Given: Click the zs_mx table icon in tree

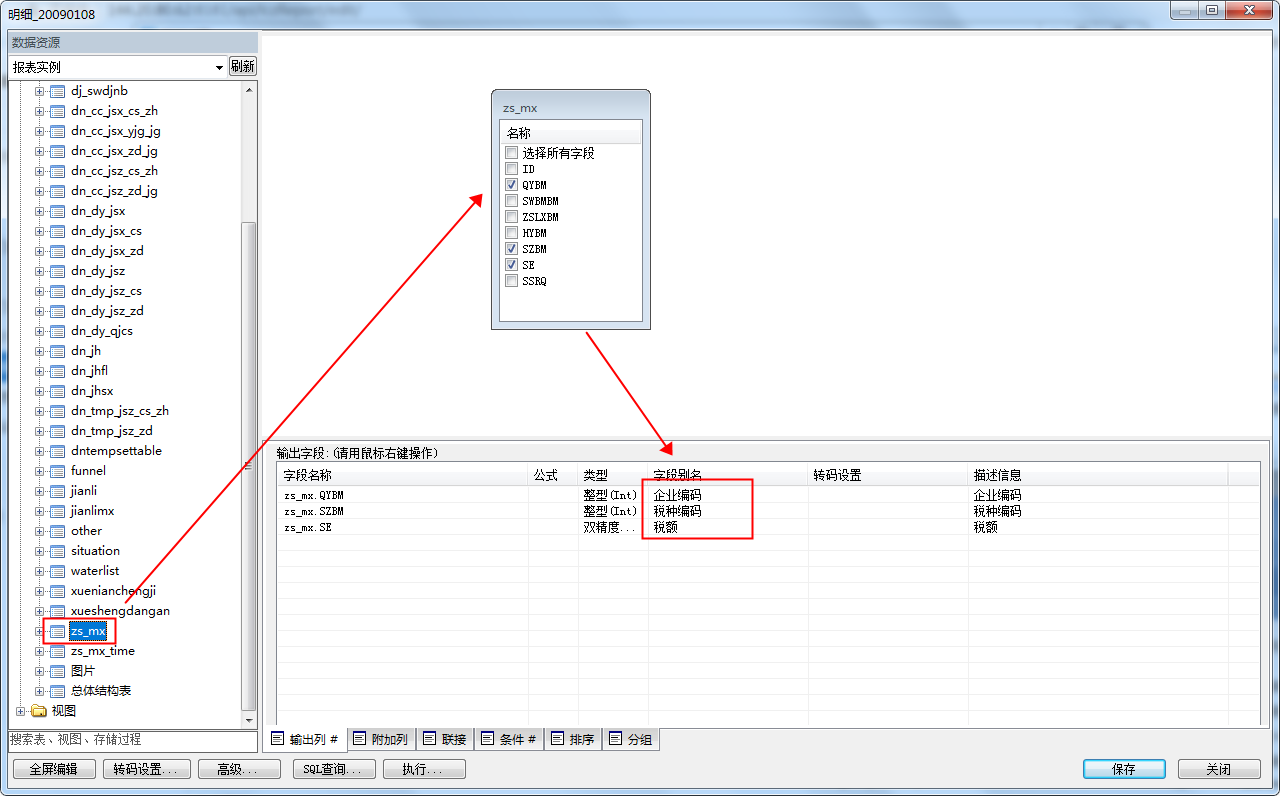Looking at the screenshot, I should (x=57, y=631).
